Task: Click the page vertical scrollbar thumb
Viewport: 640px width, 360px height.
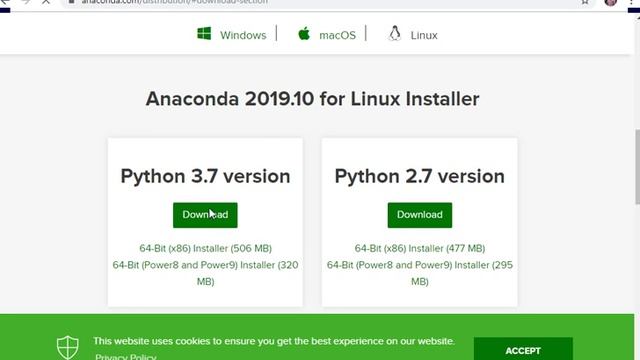Action: point(637,167)
